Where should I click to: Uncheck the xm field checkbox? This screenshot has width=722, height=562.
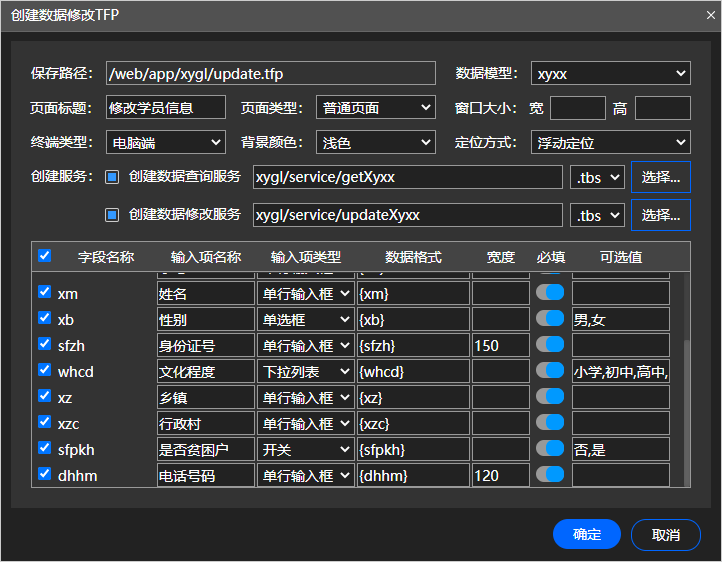coord(44,293)
